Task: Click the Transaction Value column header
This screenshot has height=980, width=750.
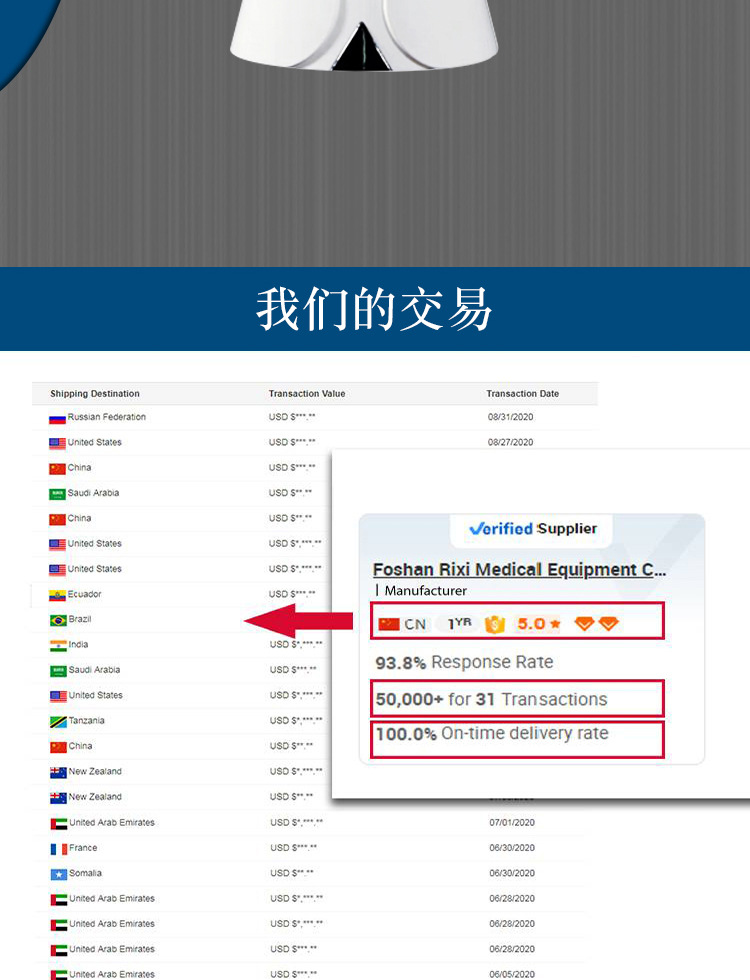Action: (307, 394)
